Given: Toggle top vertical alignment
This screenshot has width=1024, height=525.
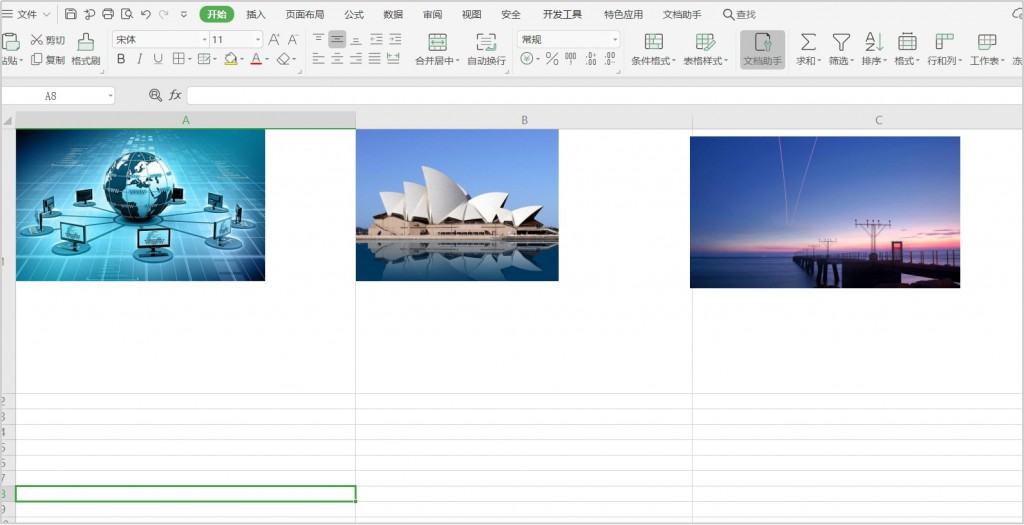Looking at the screenshot, I should [x=319, y=39].
